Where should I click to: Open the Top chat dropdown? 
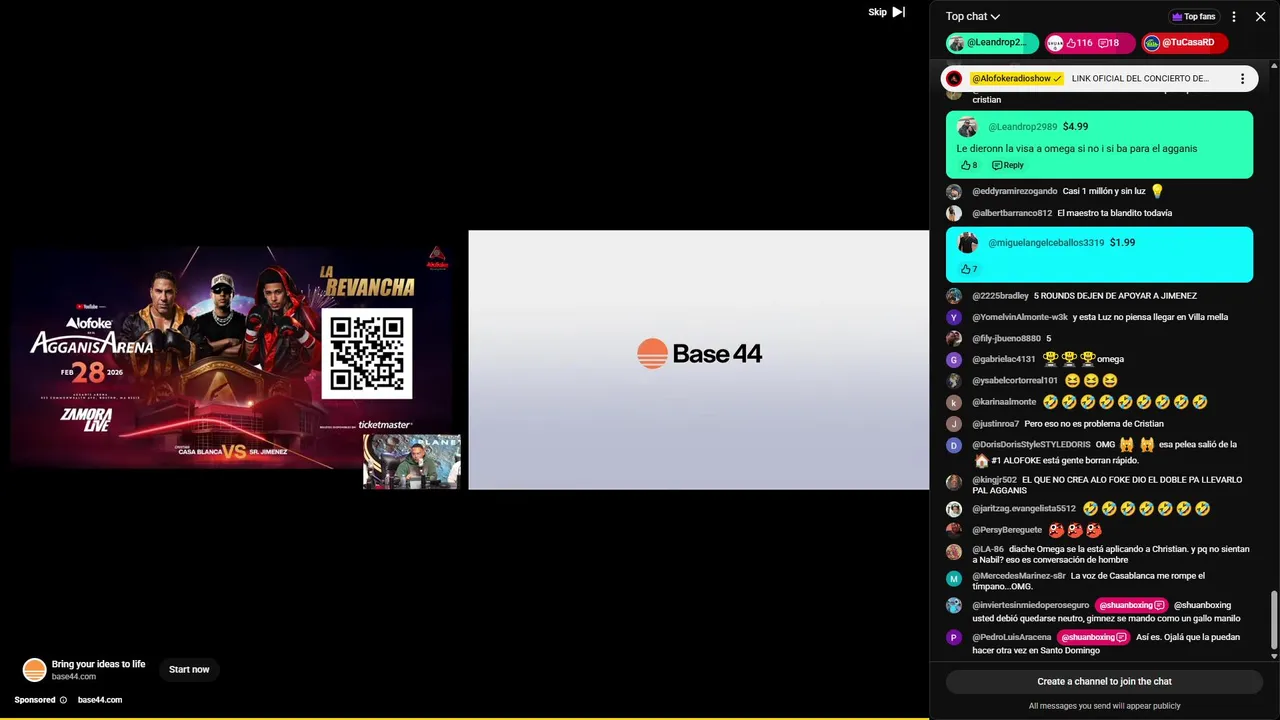click(x=973, y=16)
